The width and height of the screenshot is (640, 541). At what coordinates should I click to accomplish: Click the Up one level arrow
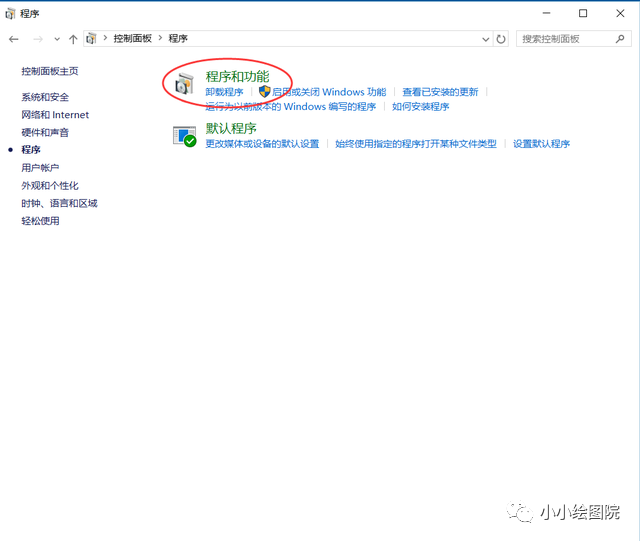(x=73, y=39)
